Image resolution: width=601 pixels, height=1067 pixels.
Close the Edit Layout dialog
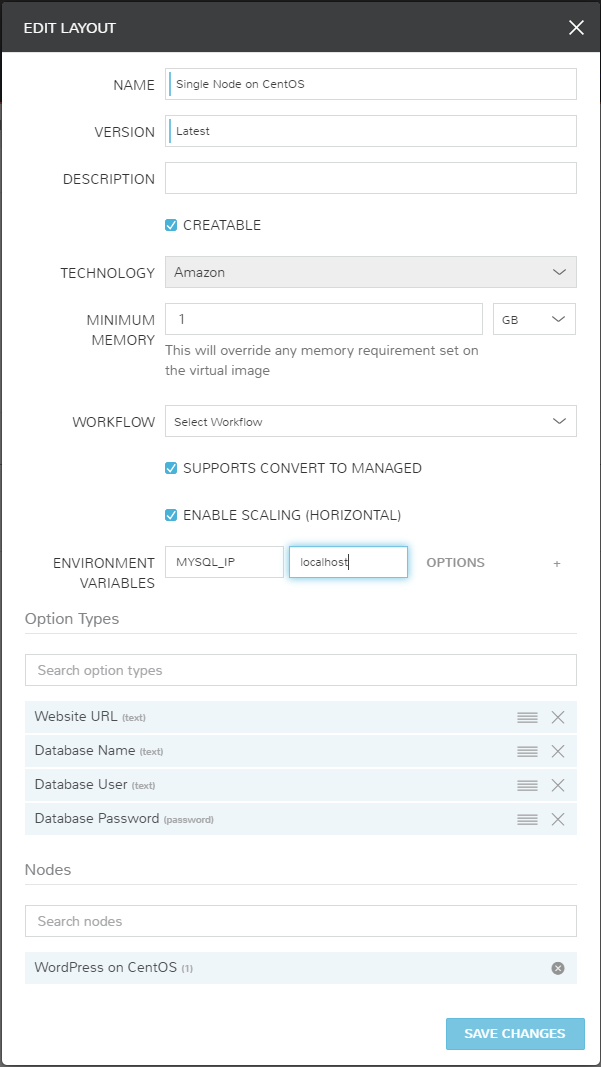click(576, 28)
